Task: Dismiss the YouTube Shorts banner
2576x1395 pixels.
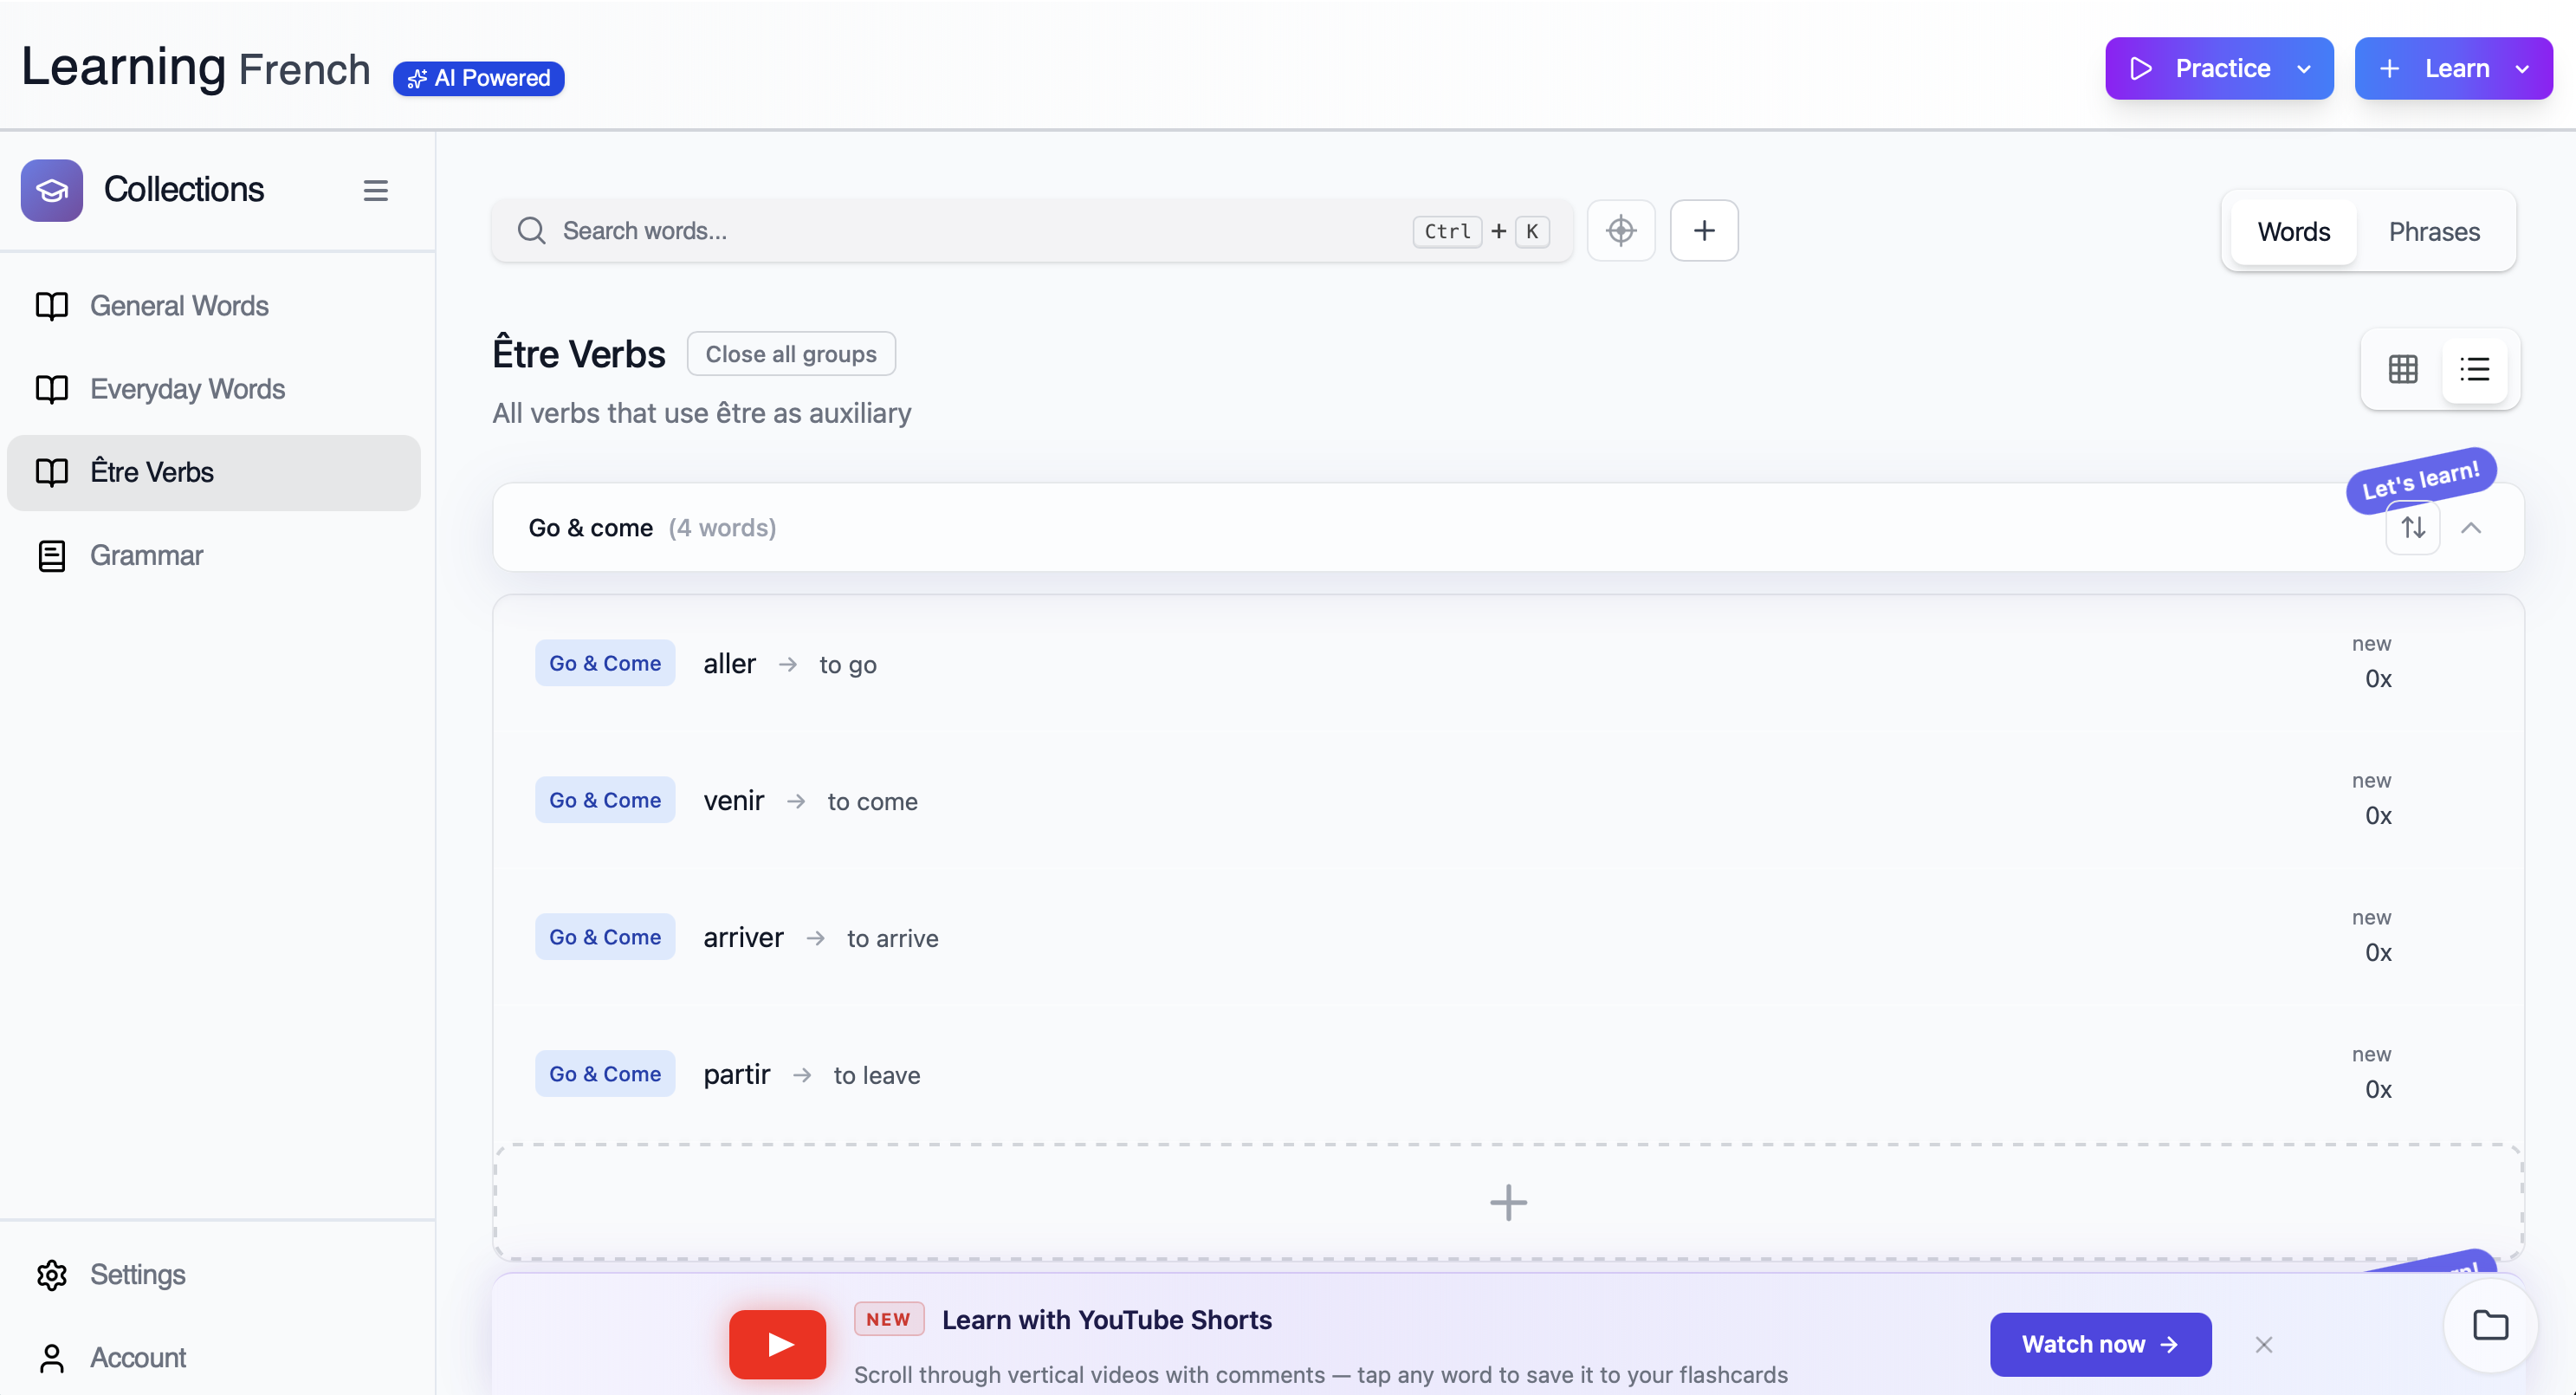Action: 2264,1344
